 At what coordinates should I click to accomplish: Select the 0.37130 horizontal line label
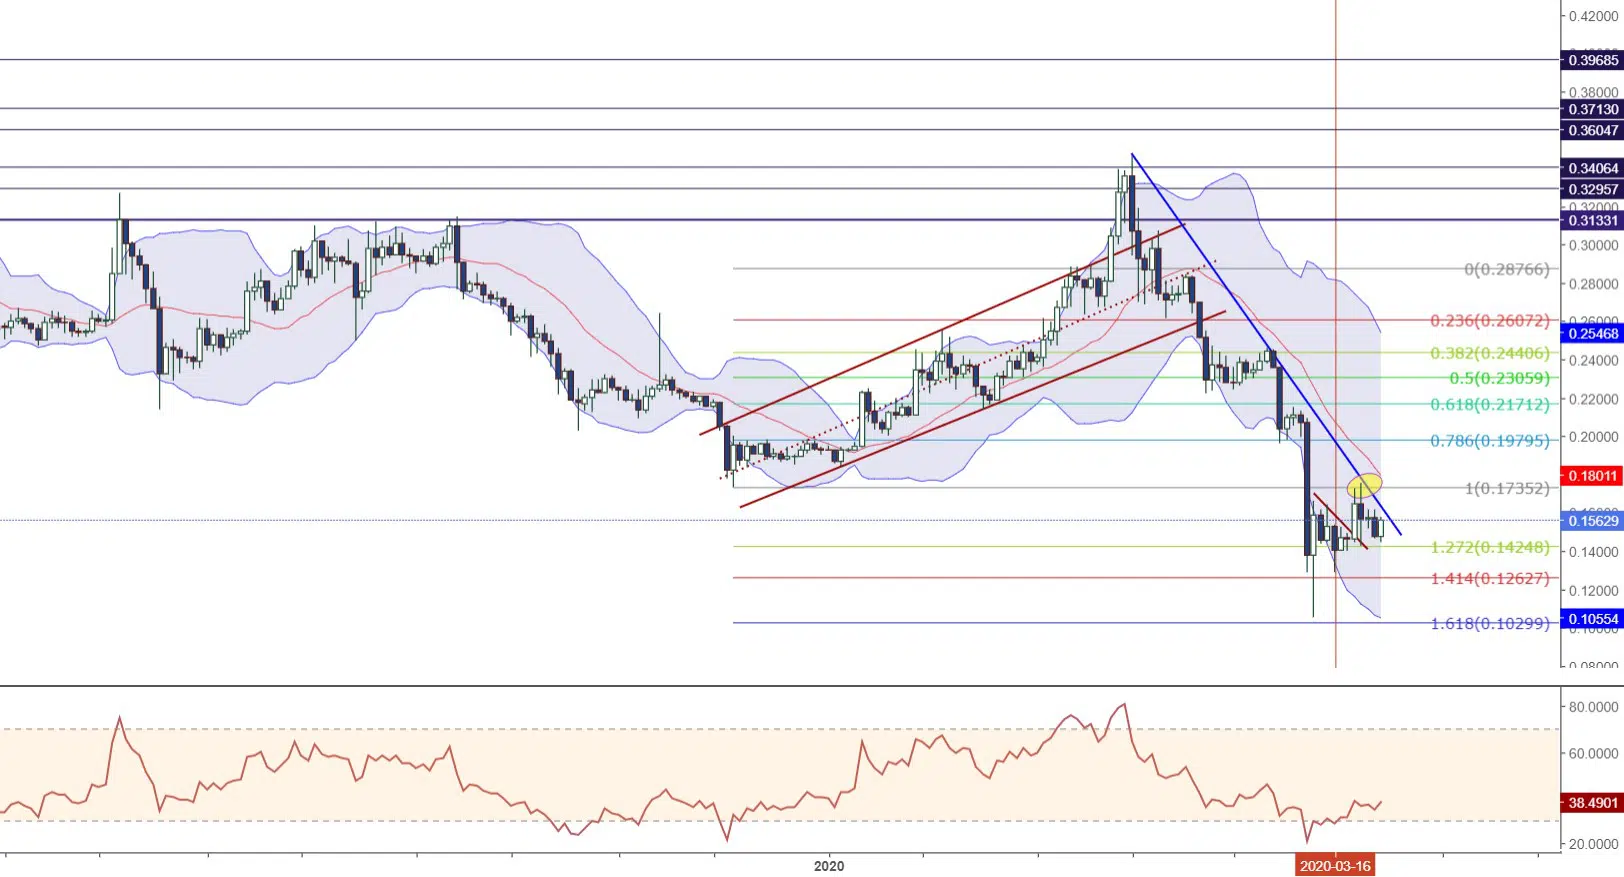(x=1592, y=109)
